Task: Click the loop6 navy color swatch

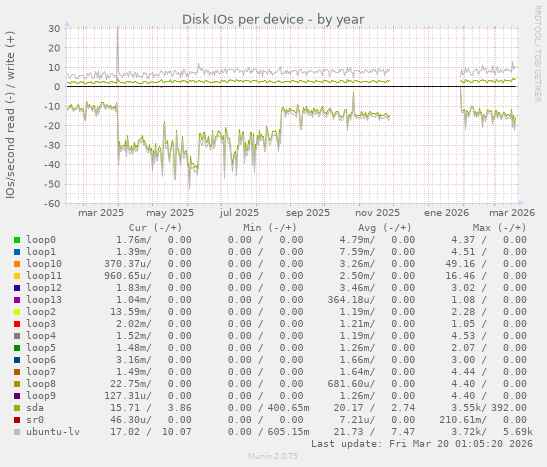Action: coord(17,360)
